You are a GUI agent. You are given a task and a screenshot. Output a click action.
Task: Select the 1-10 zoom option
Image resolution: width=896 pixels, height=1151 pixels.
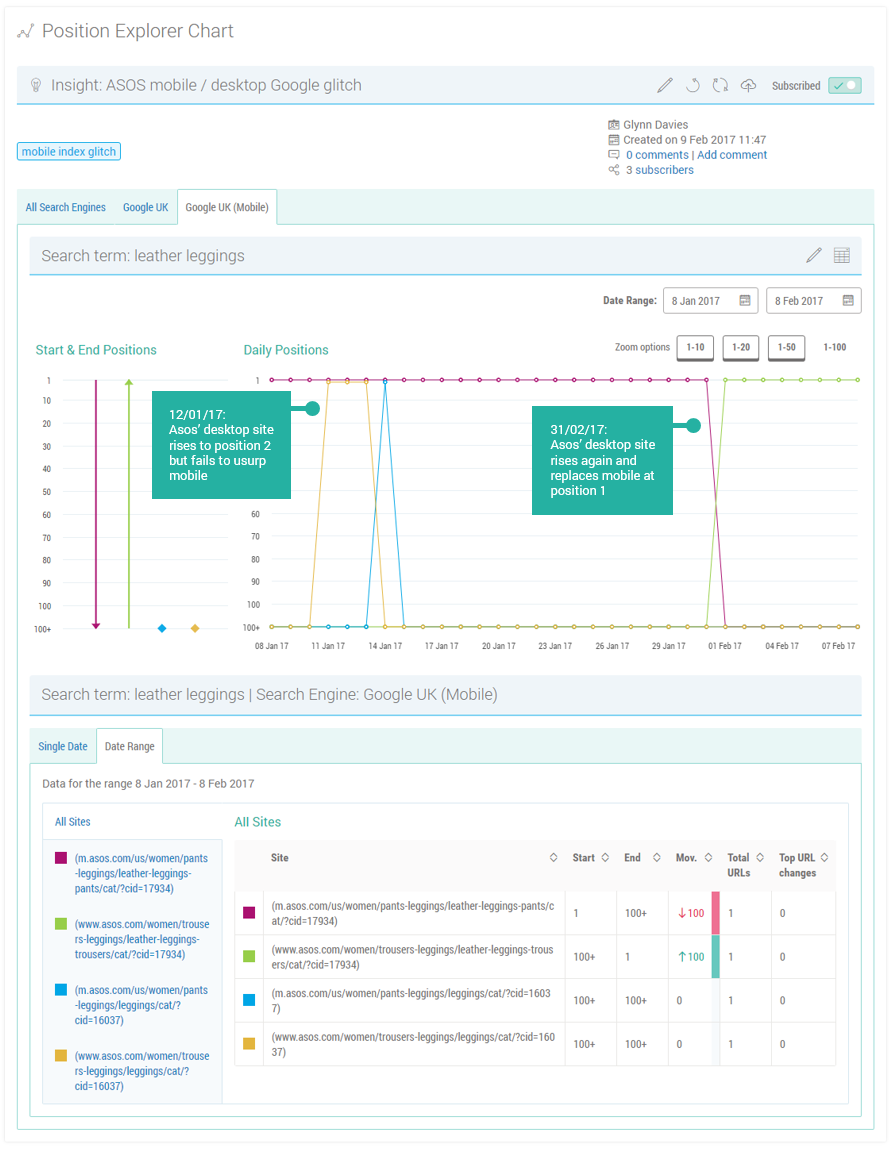695,348
